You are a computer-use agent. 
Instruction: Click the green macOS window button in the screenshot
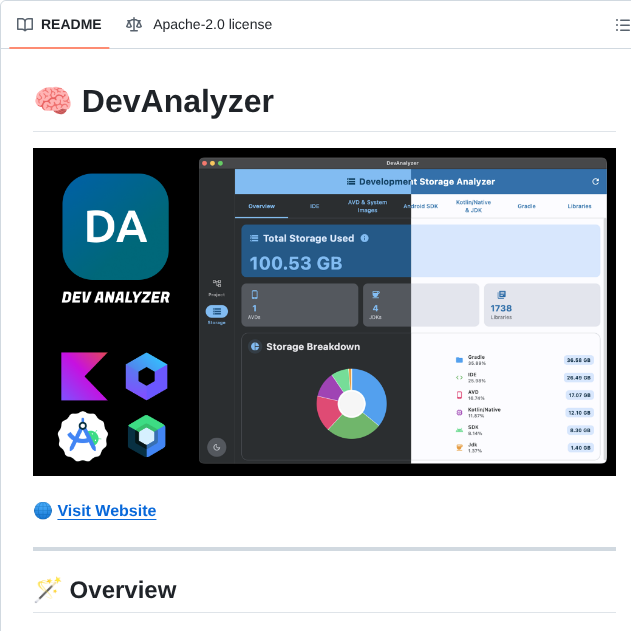click(x=221, y=163)
